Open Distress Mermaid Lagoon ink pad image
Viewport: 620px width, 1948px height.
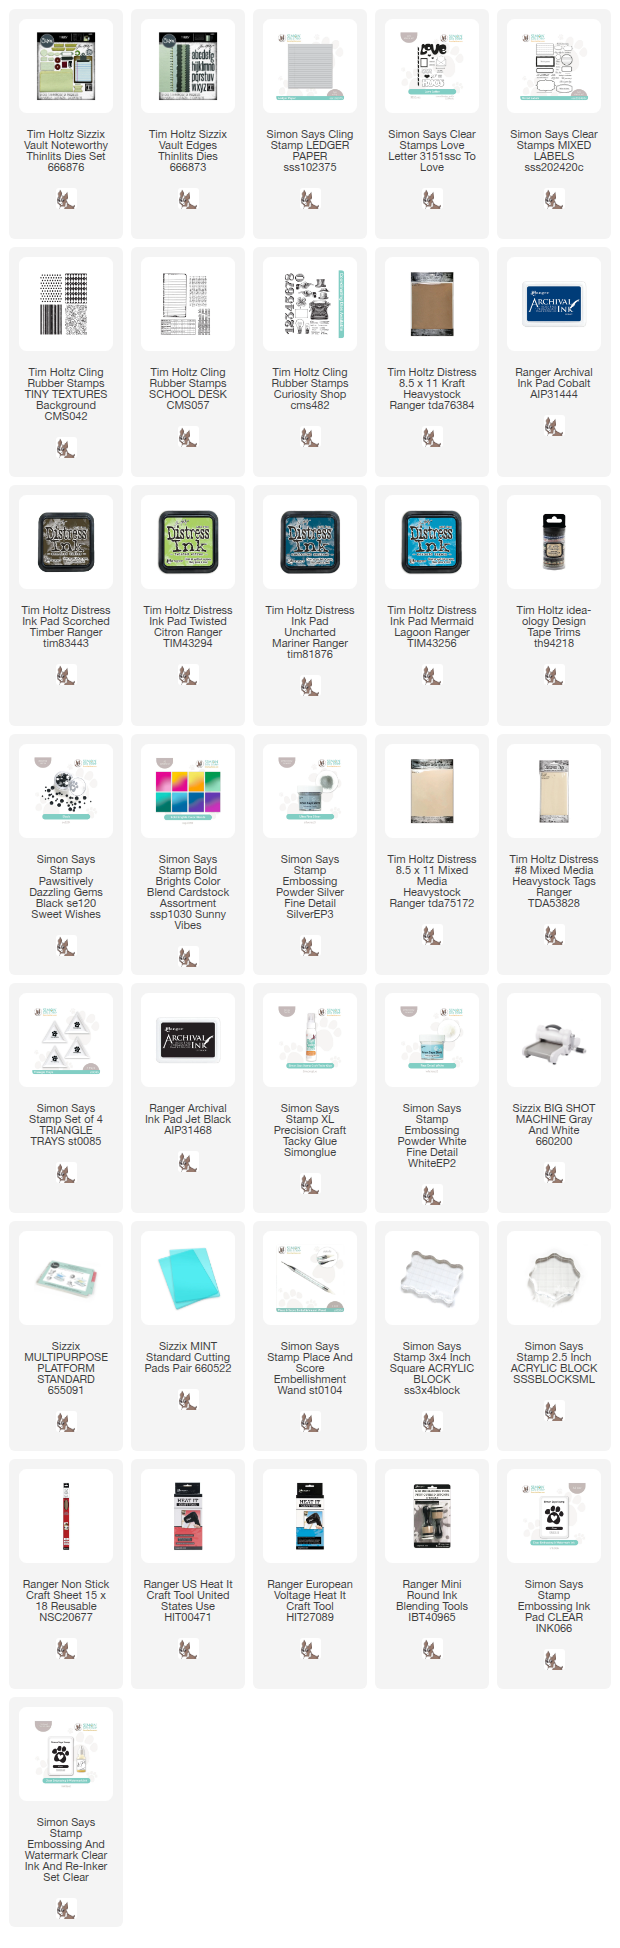432,542
